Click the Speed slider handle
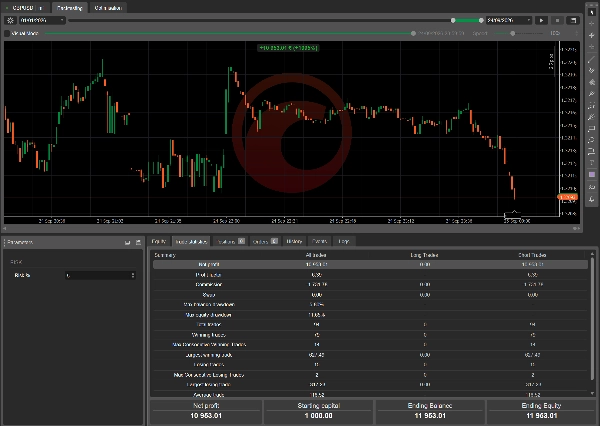Image resolution: width=600 pixels, height=426 pixels. coord(513,33)
